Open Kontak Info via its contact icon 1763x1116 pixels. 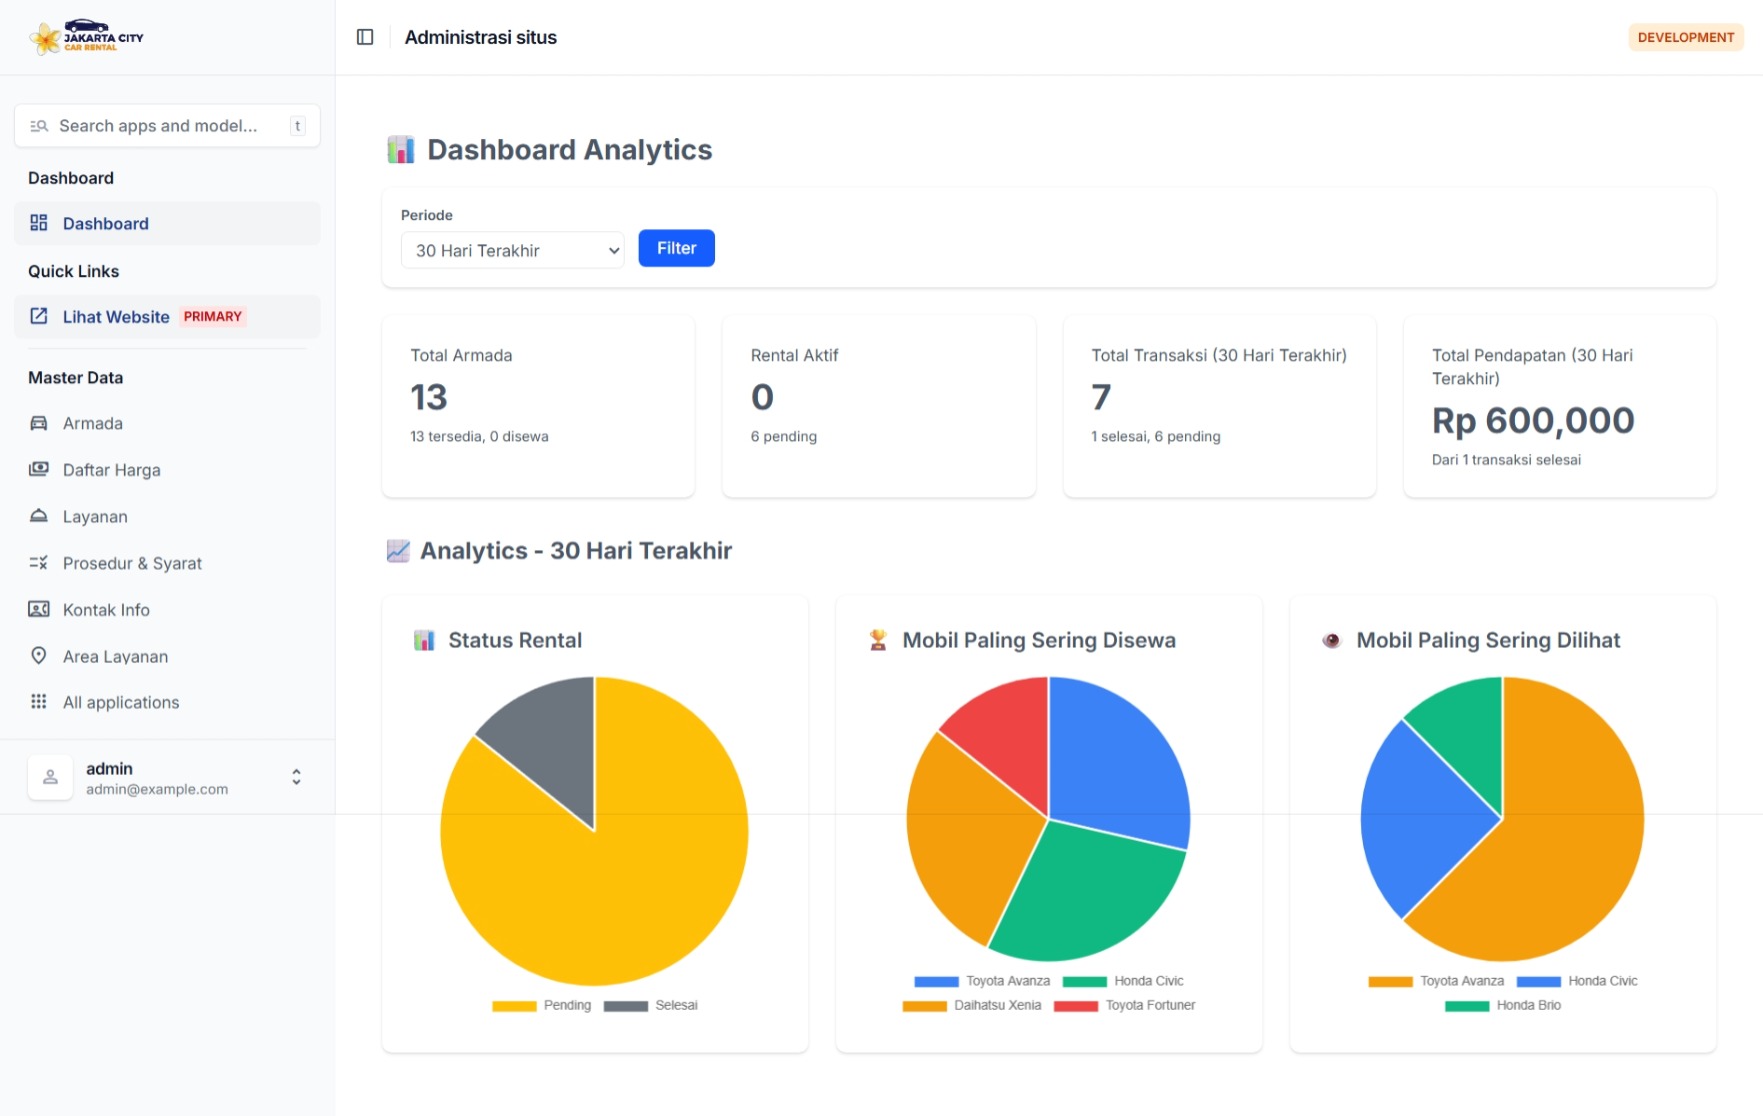point(38,609)
